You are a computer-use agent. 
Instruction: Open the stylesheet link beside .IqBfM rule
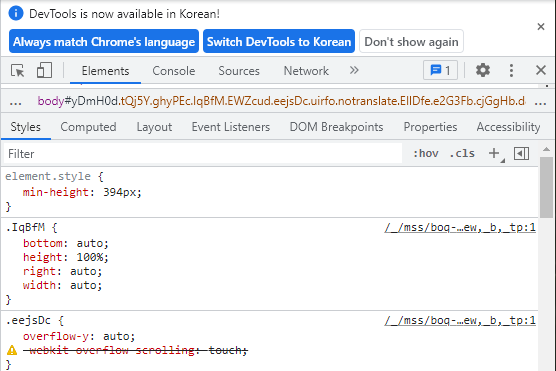coord(460,227)
